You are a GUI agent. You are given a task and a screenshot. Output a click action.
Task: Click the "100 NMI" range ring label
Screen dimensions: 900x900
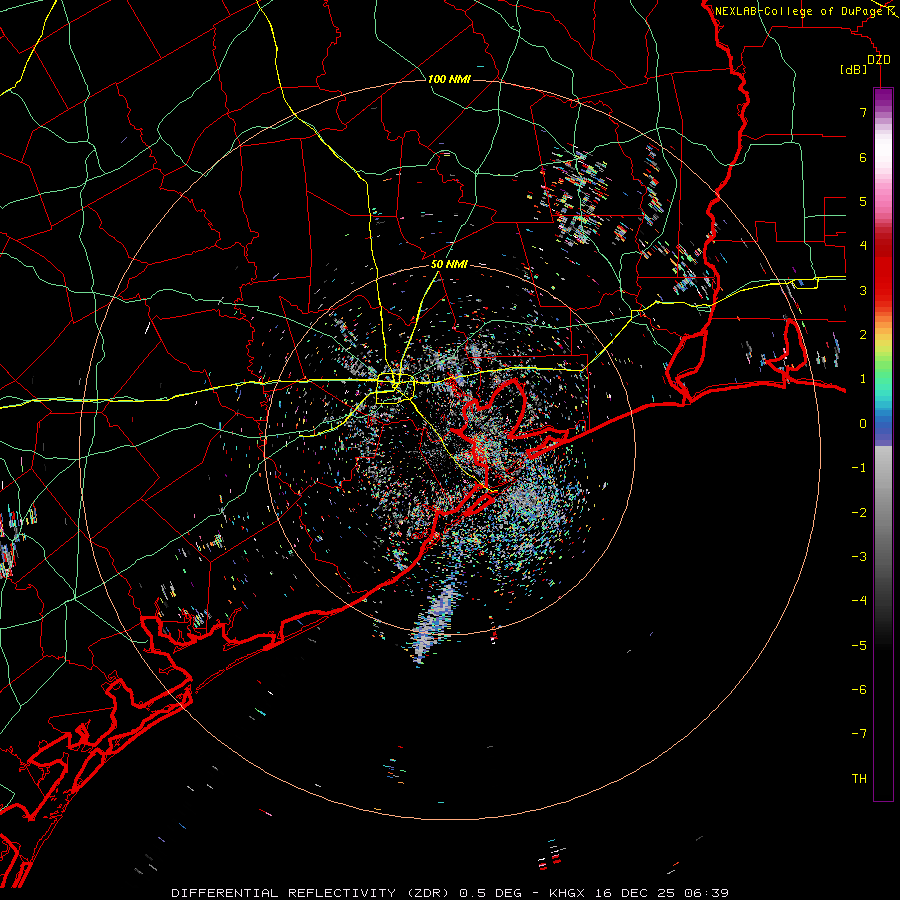coord(449,79)
